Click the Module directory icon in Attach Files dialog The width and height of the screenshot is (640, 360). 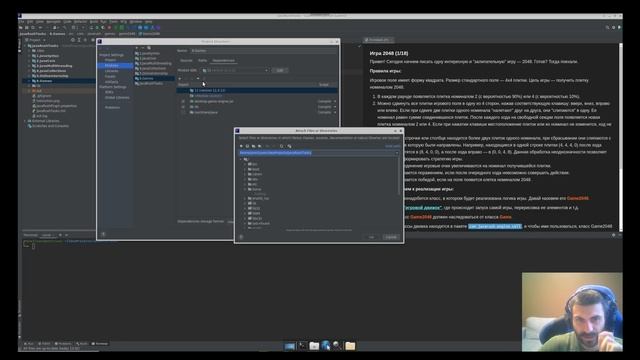point(260,146)
